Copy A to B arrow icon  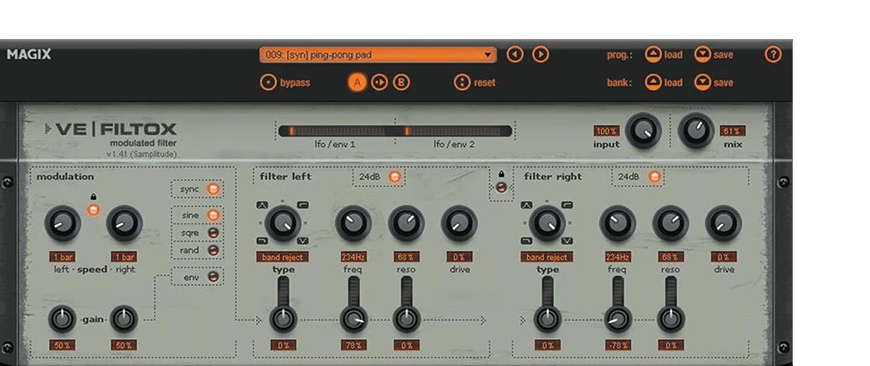[x=380, y=83]
